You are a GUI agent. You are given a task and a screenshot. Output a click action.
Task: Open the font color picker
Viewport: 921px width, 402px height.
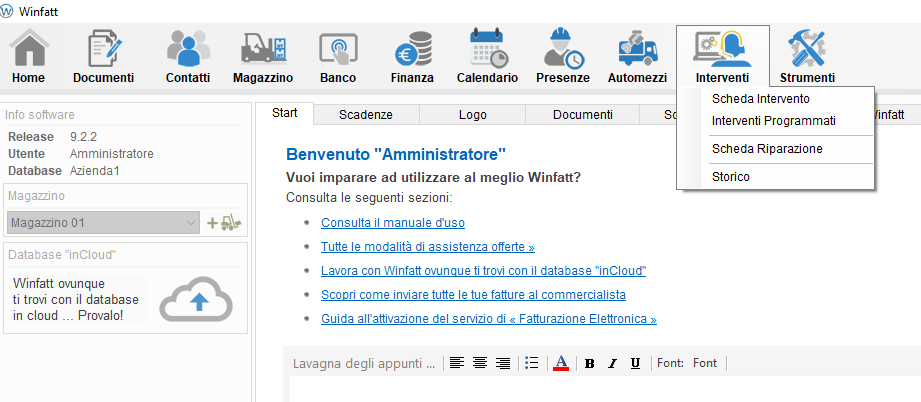(x=562, y=363)
